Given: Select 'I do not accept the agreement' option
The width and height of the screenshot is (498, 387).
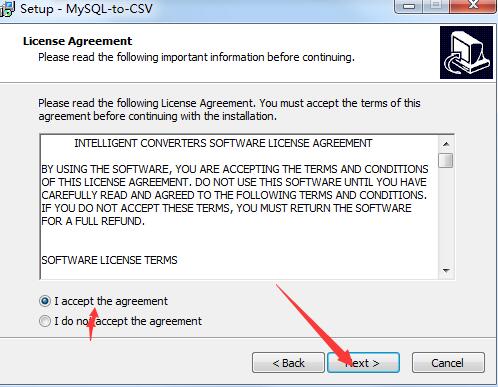Looking at the screenshot, I should (45, 321).
